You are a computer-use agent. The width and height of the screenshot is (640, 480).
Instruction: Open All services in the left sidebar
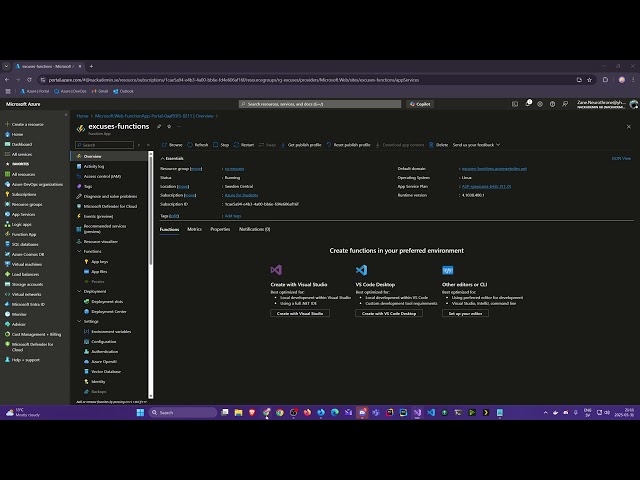pyautogui.click(x=18, y=154)
